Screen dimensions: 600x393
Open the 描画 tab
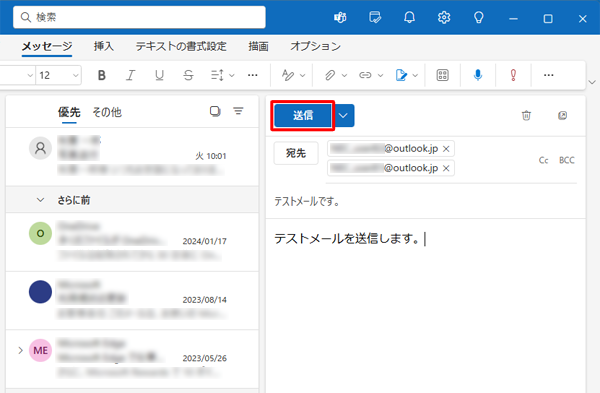[258, 47]
